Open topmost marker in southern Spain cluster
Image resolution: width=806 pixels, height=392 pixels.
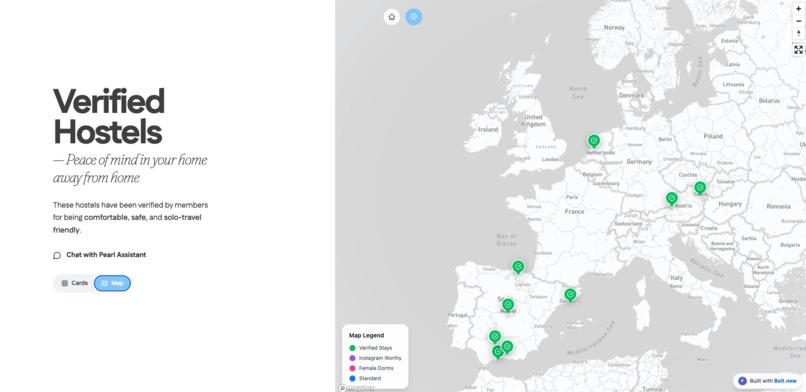tap(494, 337)
